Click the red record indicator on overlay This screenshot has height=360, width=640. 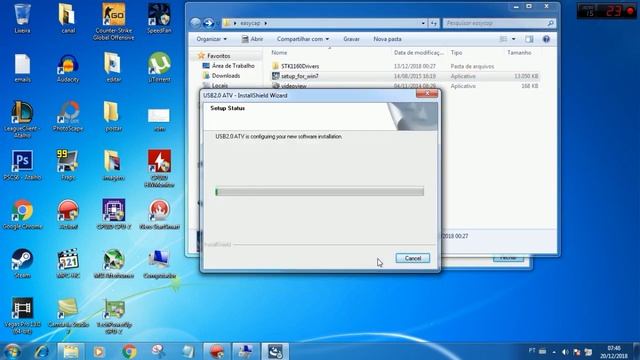631,11
